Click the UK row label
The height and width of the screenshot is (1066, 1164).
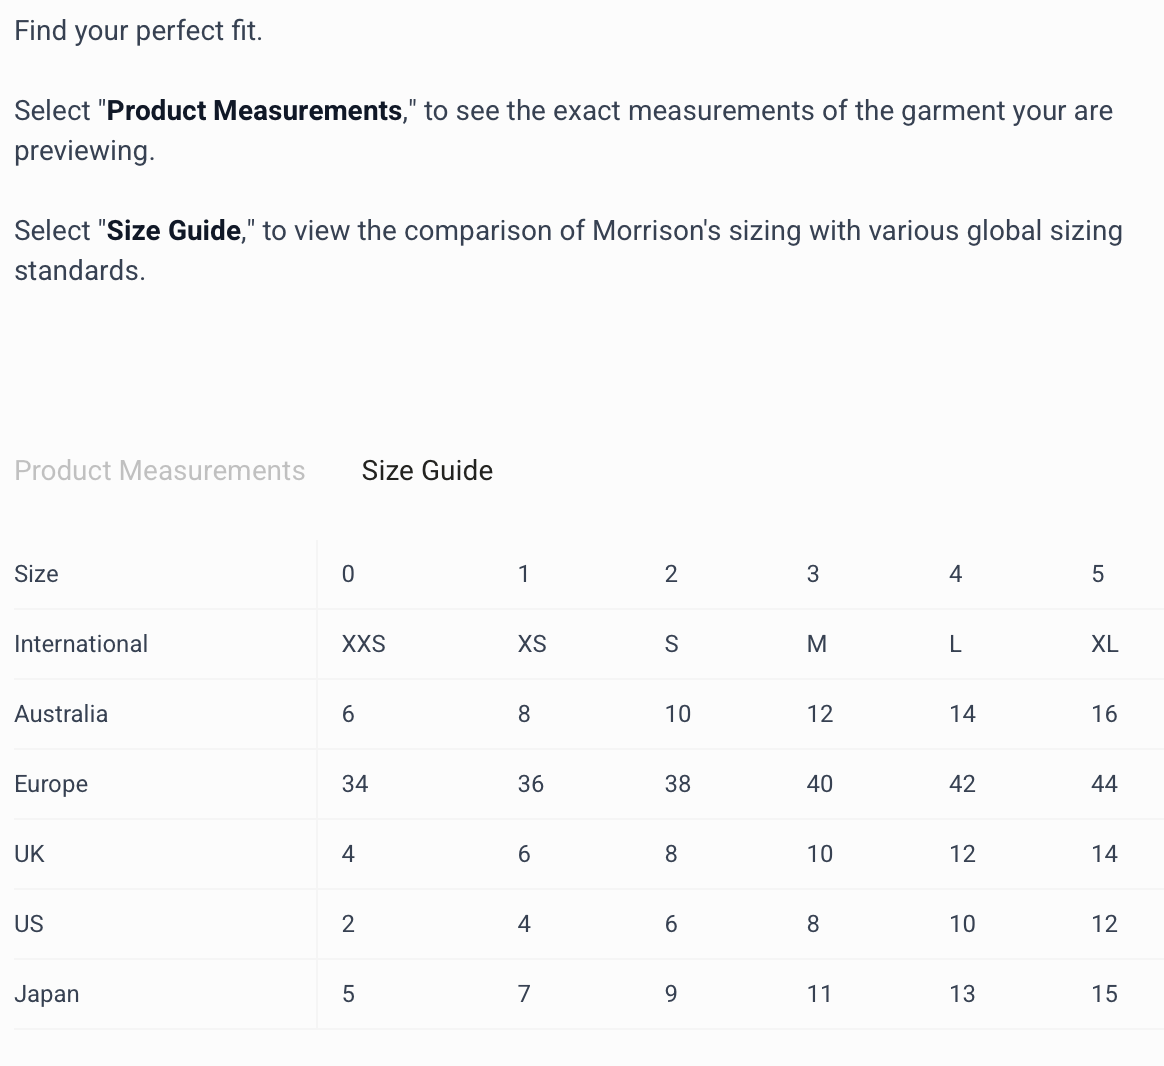(30, 854)
